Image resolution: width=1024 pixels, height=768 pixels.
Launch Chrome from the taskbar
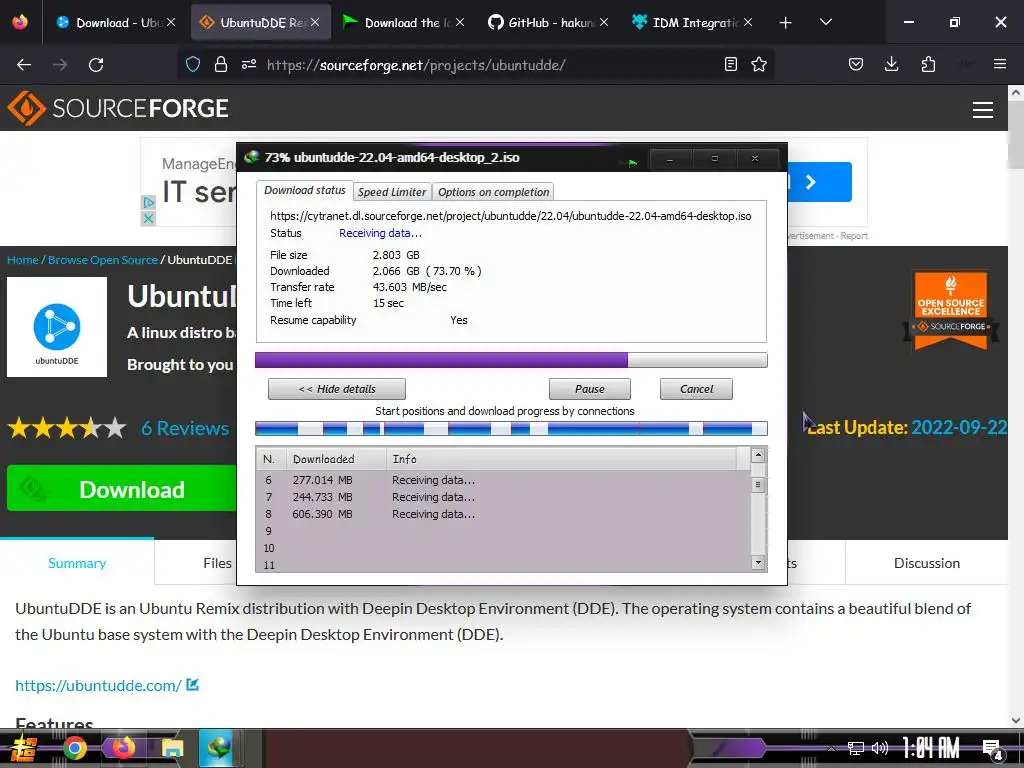74,748
